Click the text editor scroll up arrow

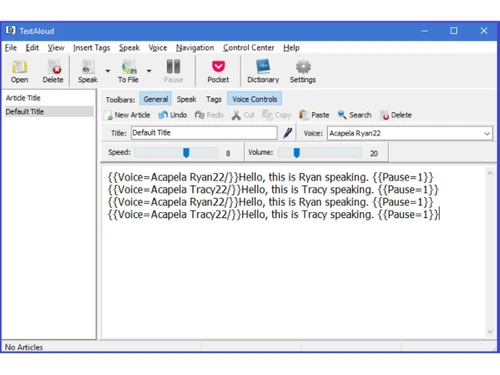[490, 173]
